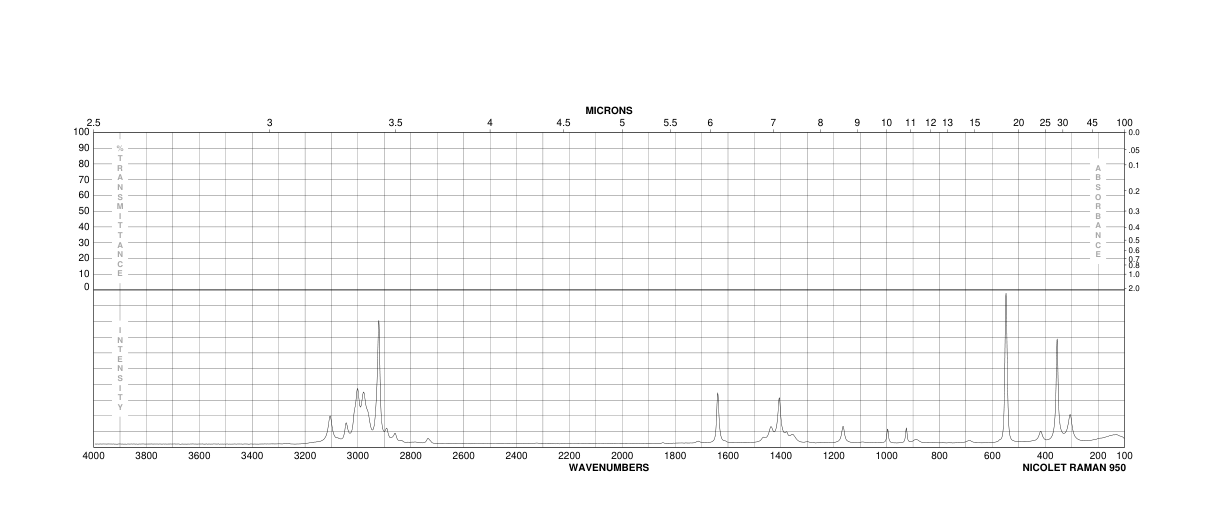Select the NICOLET RAMAN 950 instrument label
Screen dimensions: 1224x528
click(x=1074, y=468)
